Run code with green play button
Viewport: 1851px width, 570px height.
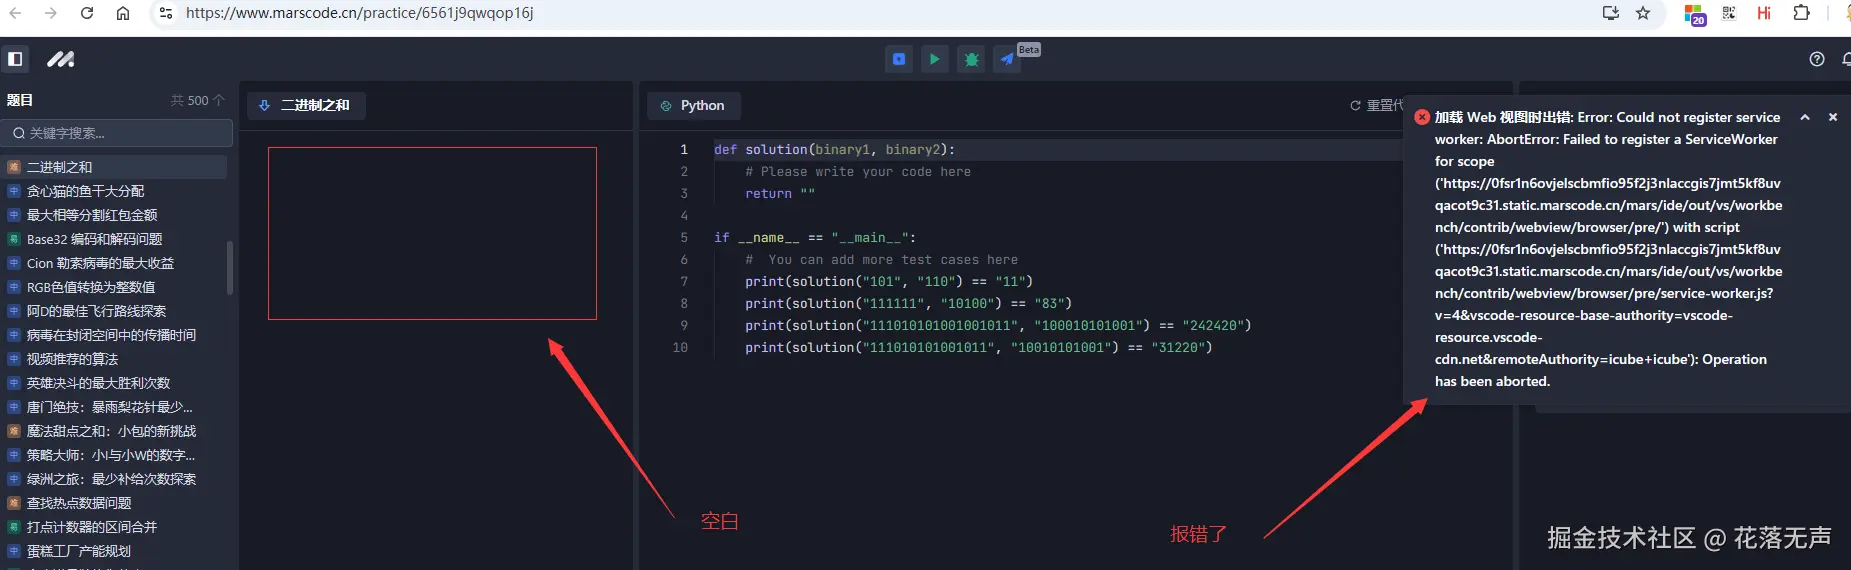(x=934, y=59)
